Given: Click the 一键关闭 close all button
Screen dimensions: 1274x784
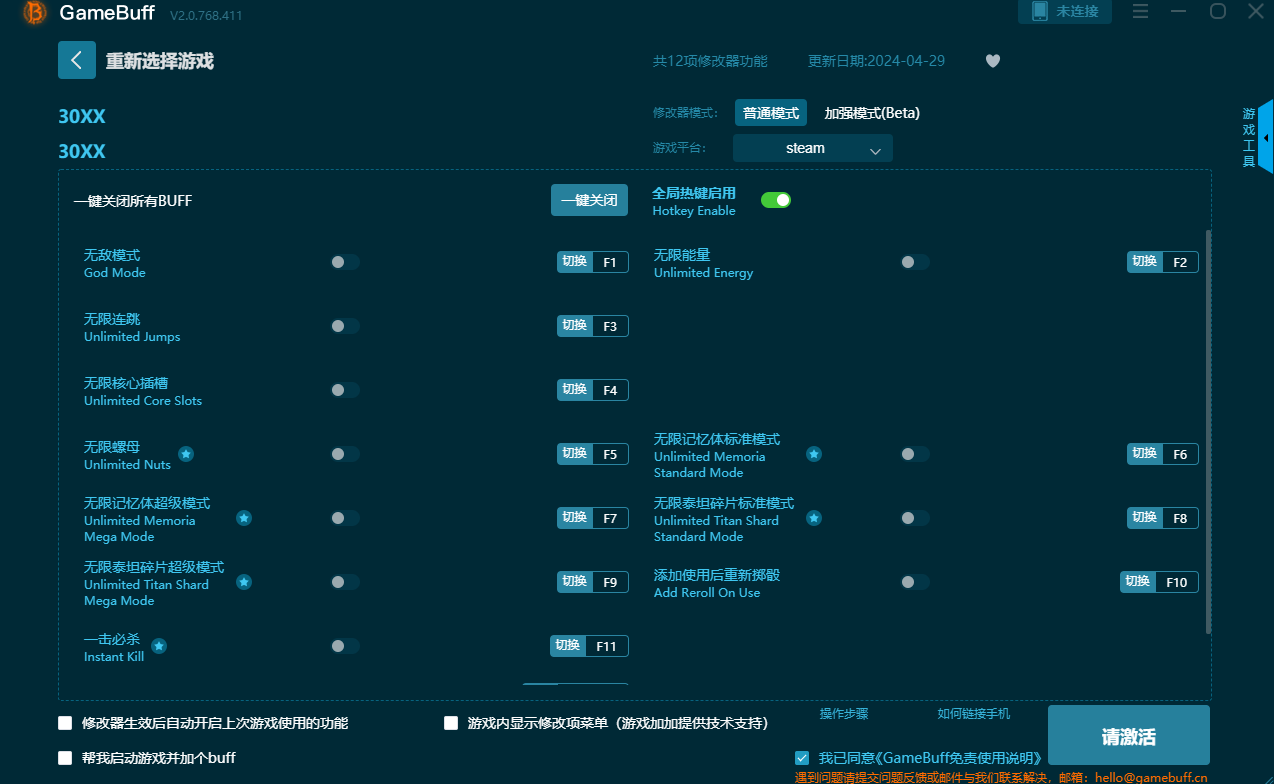Looking at the screenshot, I should click(590, 200).
